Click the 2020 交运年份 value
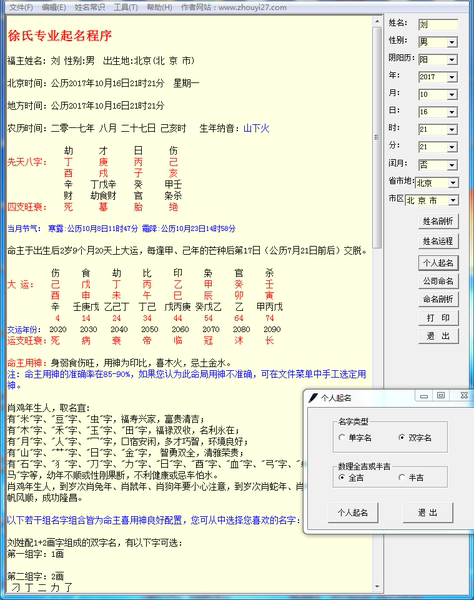This screenshot has width=474, height=600. click(58, 329)
